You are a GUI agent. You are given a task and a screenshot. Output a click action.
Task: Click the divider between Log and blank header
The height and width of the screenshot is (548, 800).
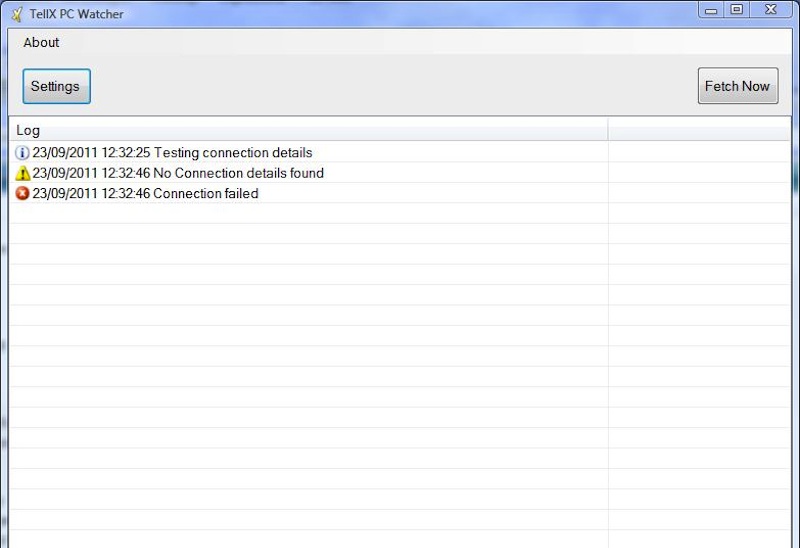click(608, 130)
